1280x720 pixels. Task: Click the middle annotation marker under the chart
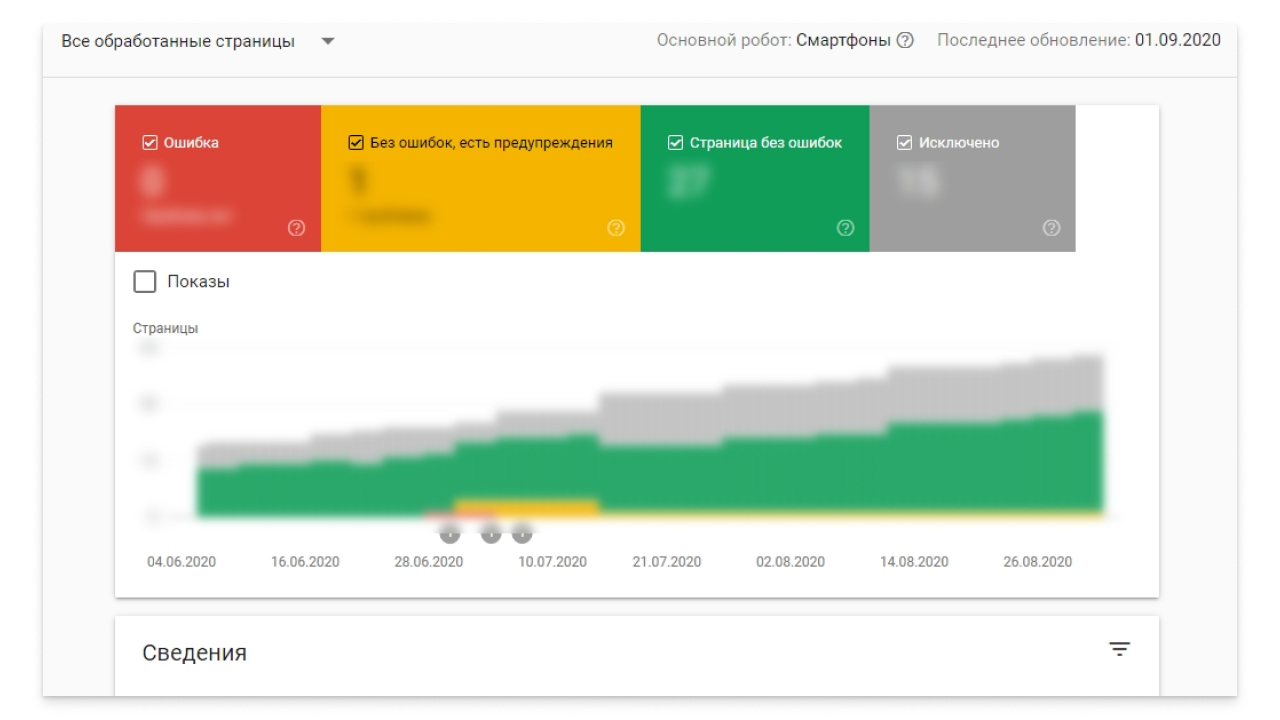click(x=490, y=532)
